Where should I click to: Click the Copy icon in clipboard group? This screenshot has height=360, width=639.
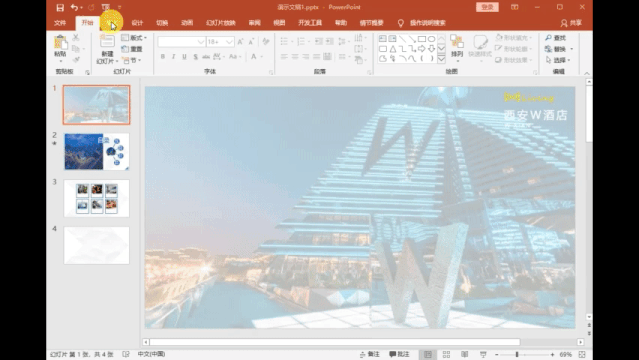76,49
